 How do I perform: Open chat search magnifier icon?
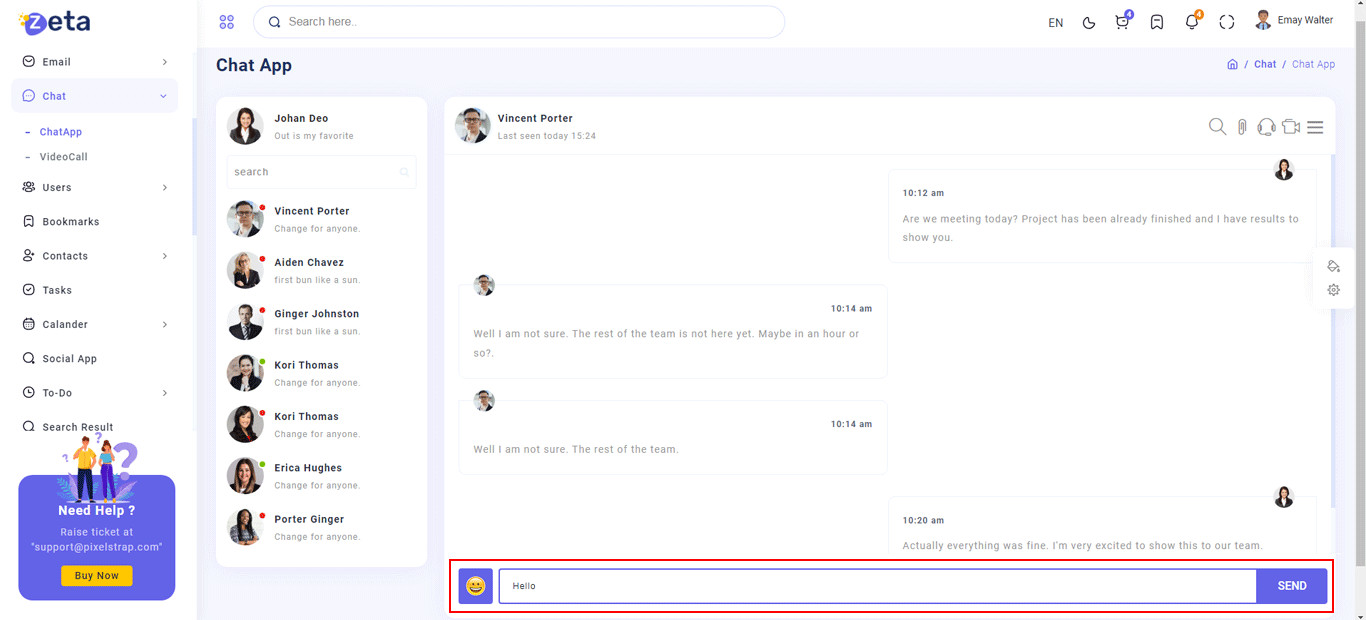1217,127
